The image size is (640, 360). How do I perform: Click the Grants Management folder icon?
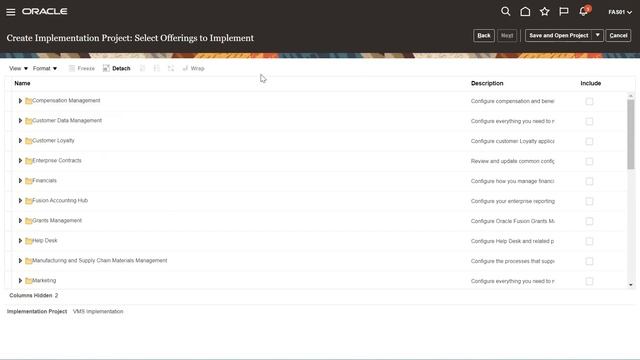[x=28, y=221]
